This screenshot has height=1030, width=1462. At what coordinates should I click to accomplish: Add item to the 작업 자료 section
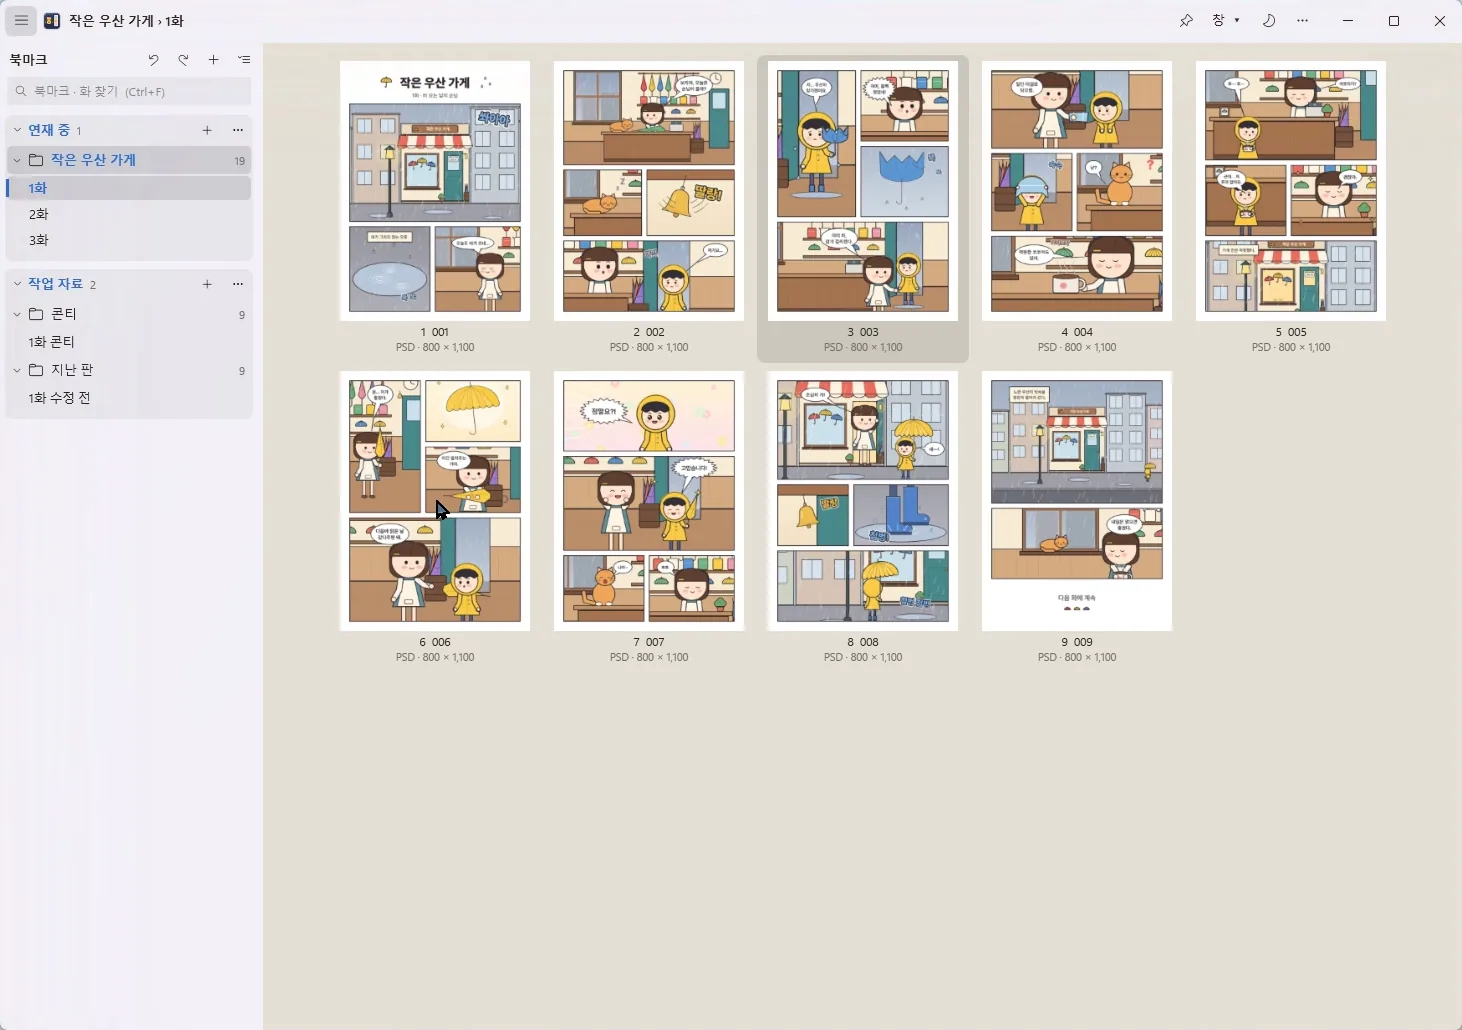pyautogui.click(x=207, y=284)
